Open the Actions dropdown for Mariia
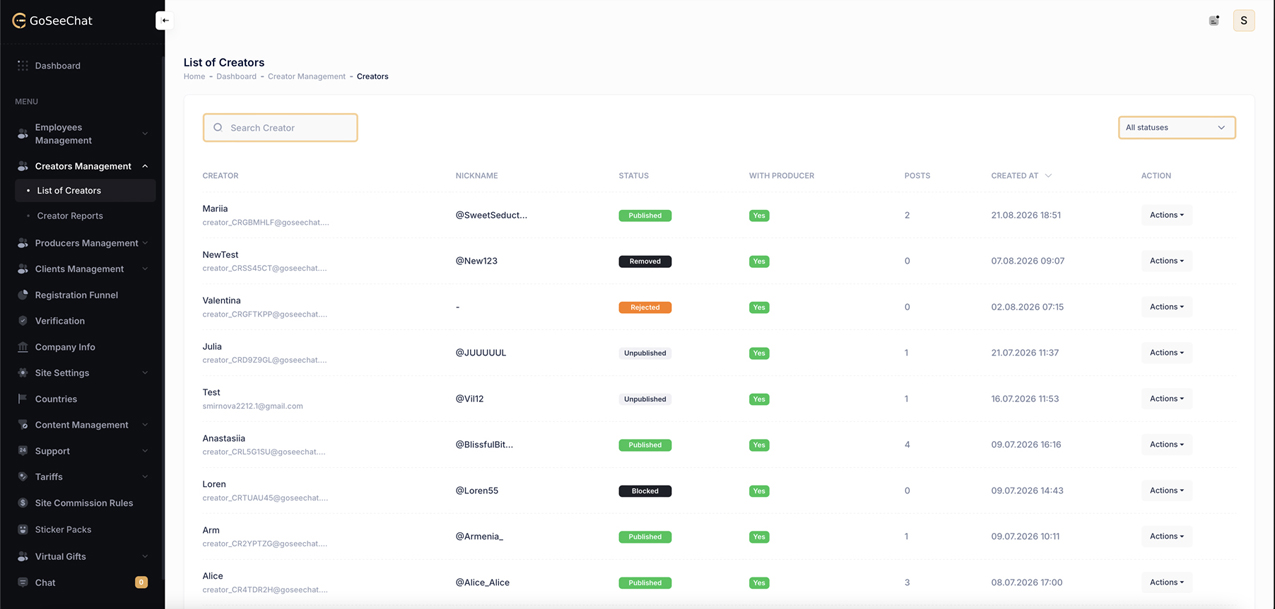Viewport: 1275px width, 609px height. [1166, 215]
